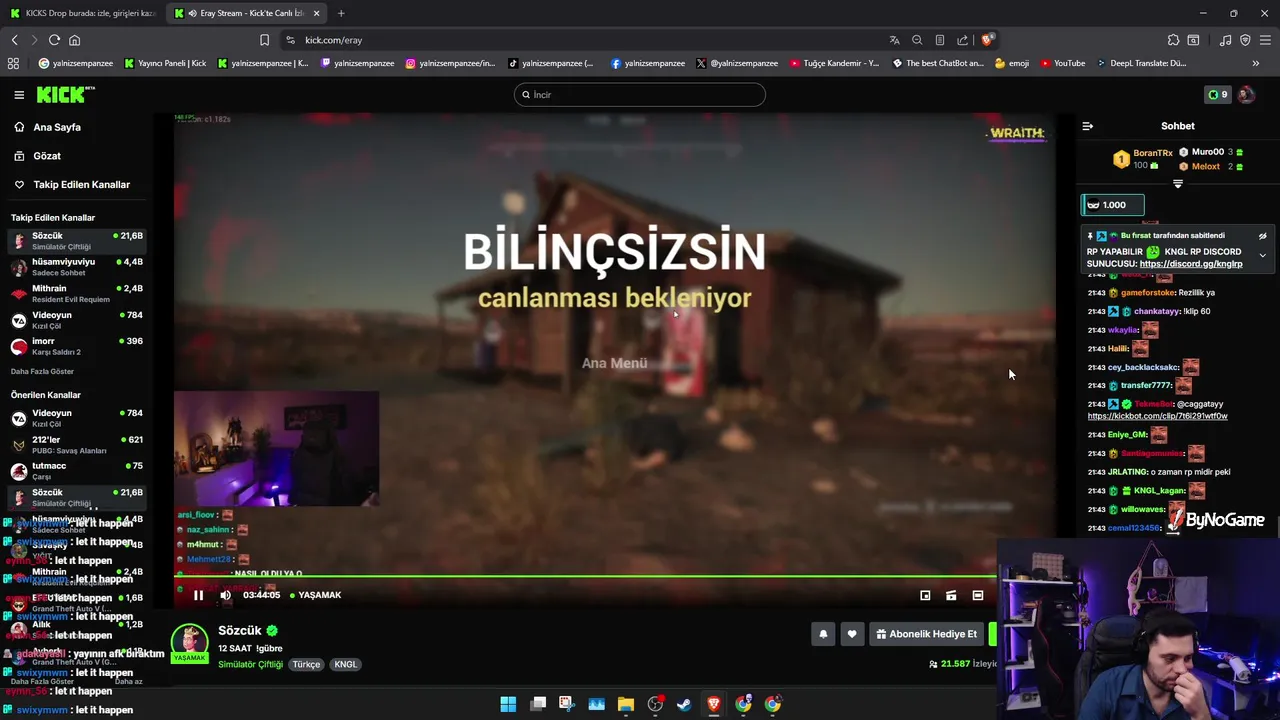This screenshot has width=1280, height=720.
Task: Open Takip Edilen Kanallar page
Action: pos(80,185)
